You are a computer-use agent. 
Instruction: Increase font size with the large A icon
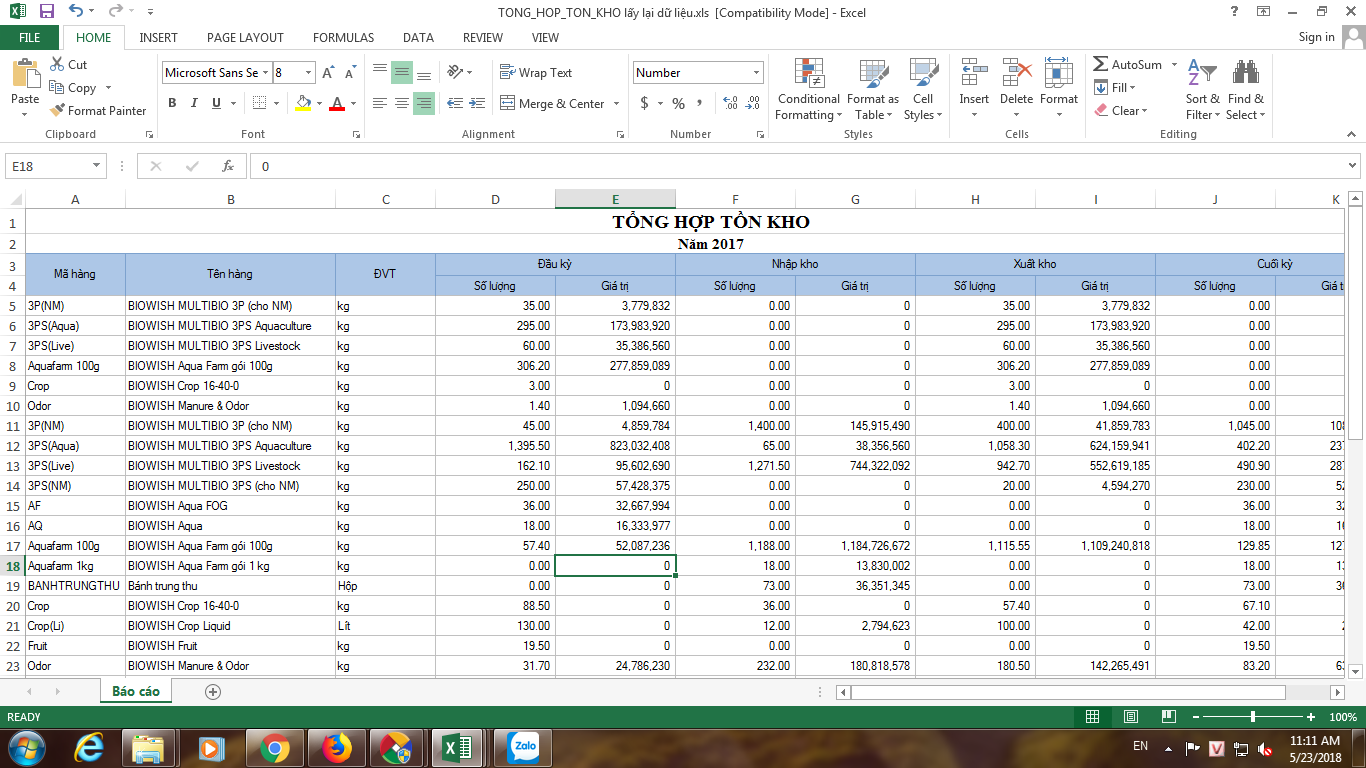pos(328,73)
